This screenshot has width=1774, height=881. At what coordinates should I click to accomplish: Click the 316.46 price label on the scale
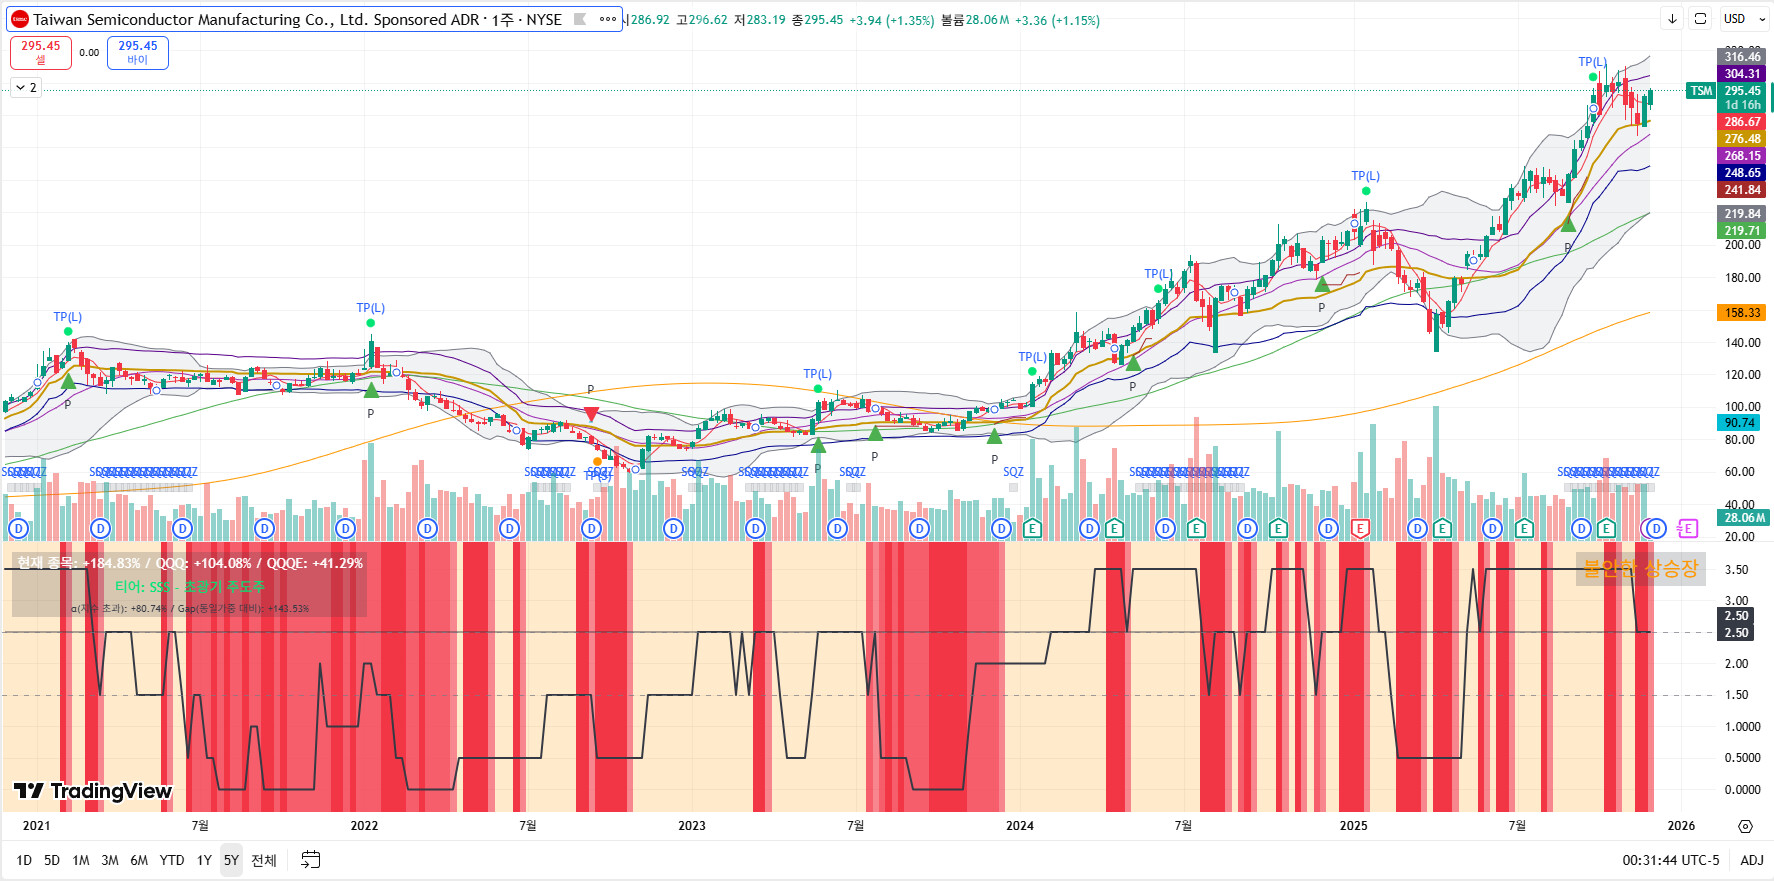click(1742, 57)
